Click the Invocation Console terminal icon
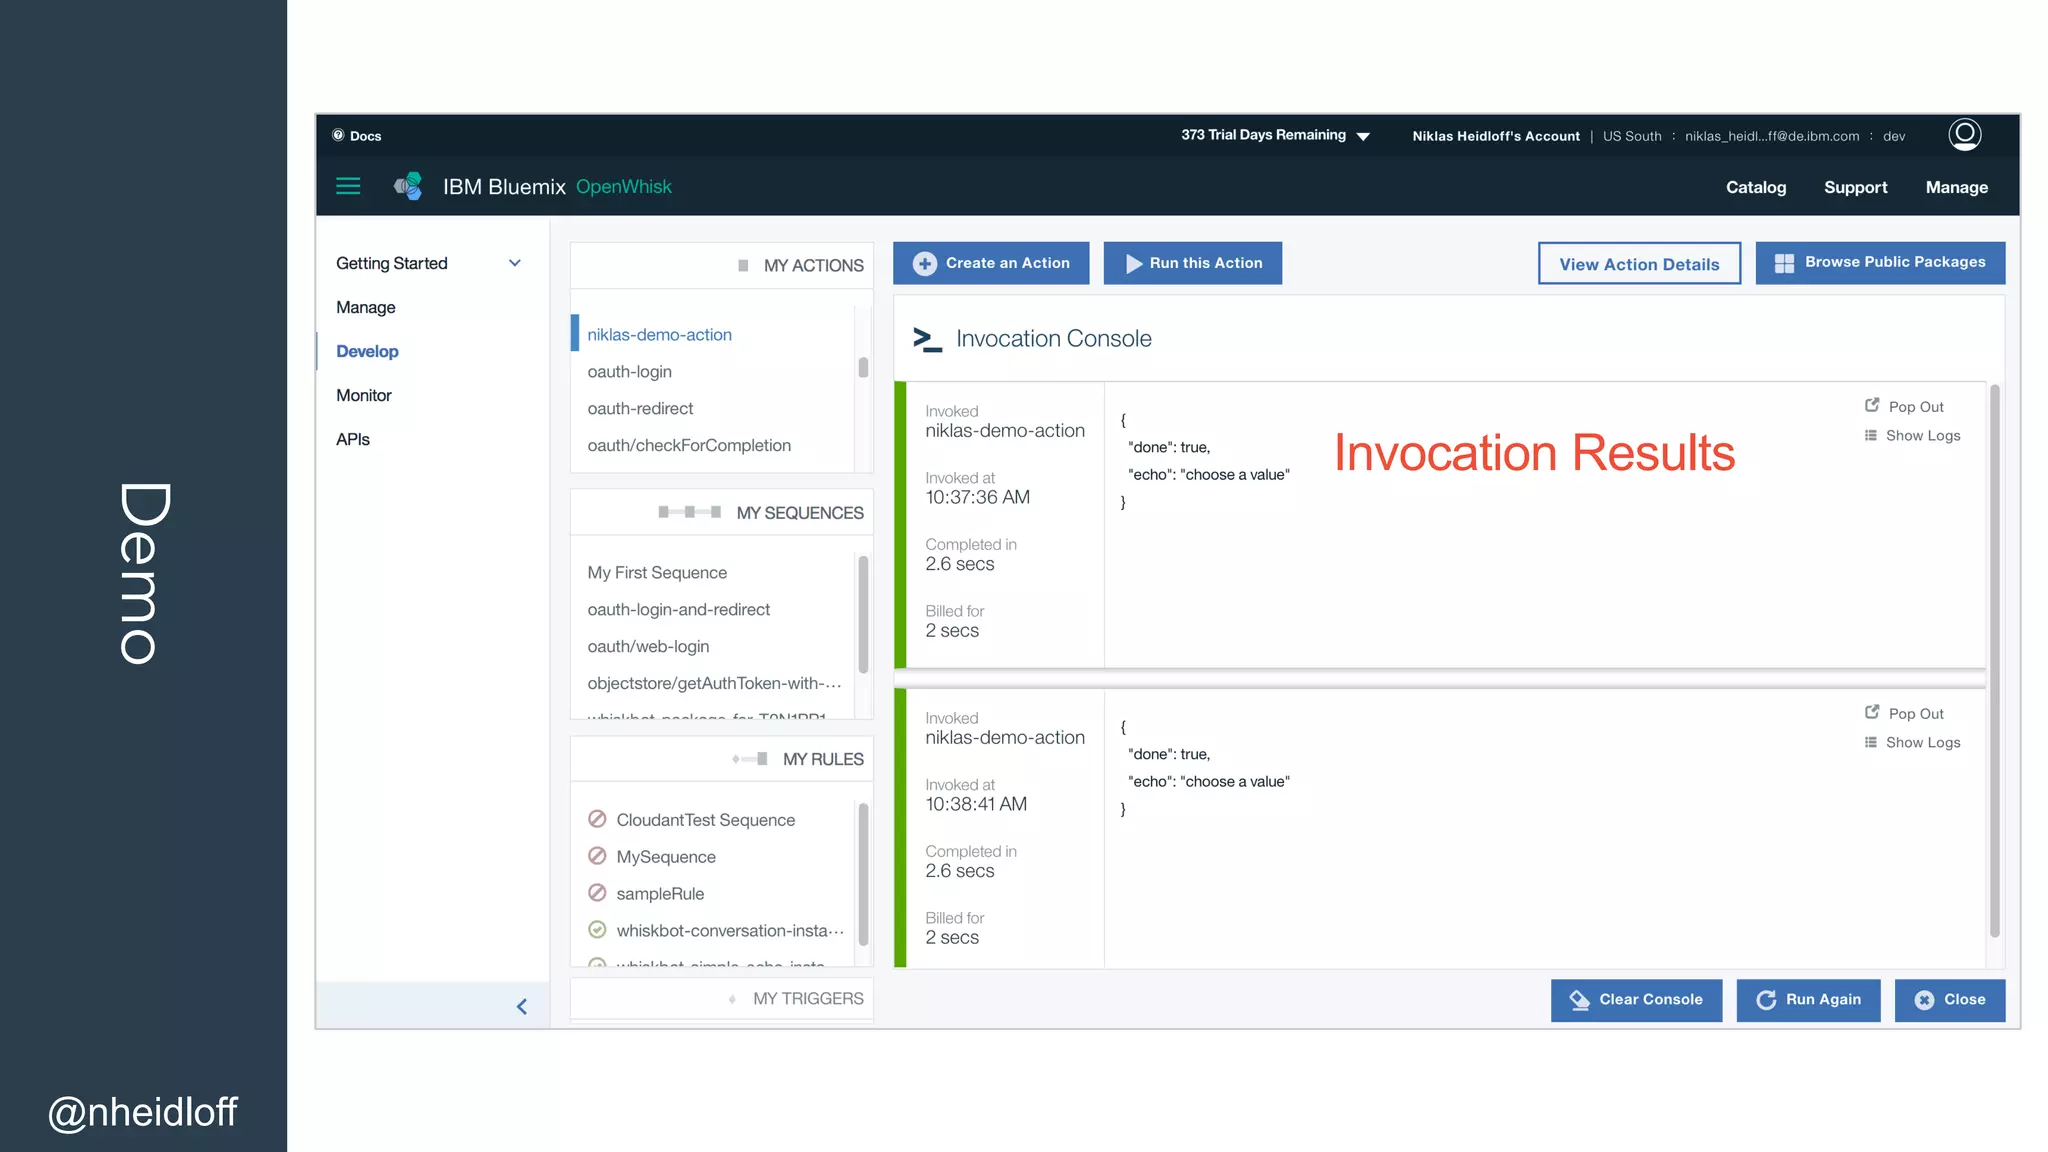Screen dimensions: 2048x1152 pyautogui.click(x=927, y=339)
